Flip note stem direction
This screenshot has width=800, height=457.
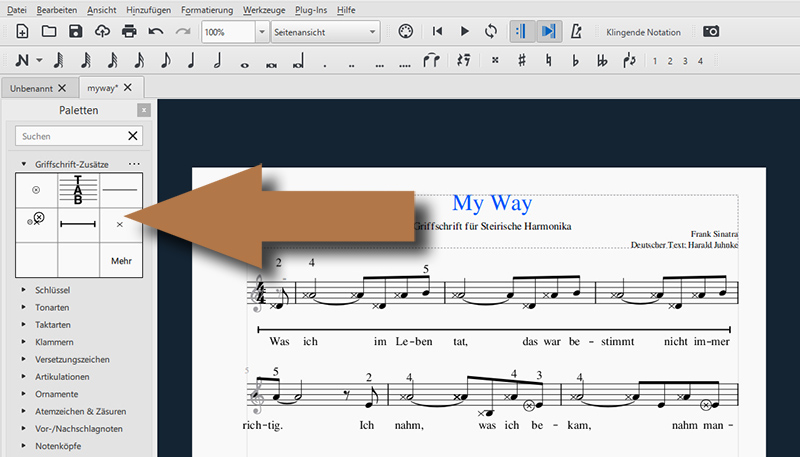[x=629, y=61]
